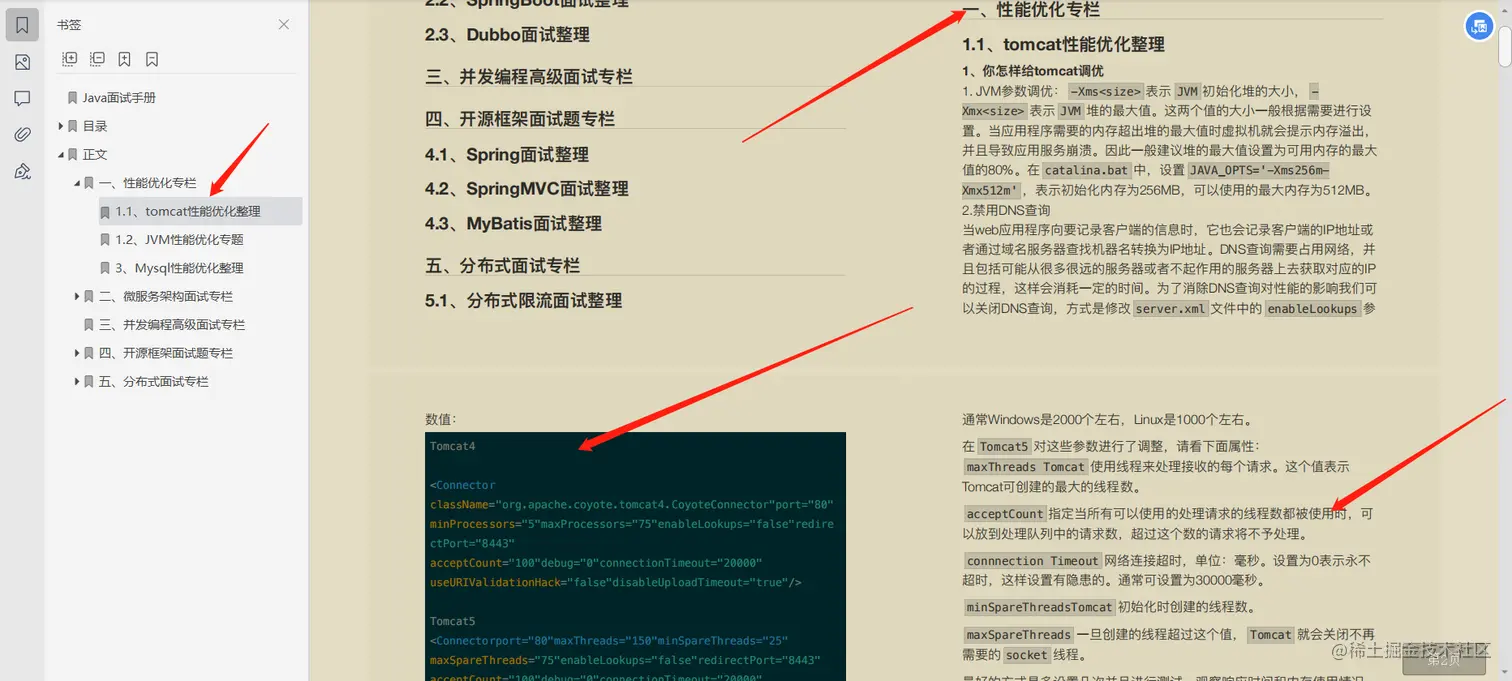Open the bookmarks panel icon in sidebar
The image size is (1512, 681).
[22, 25]
